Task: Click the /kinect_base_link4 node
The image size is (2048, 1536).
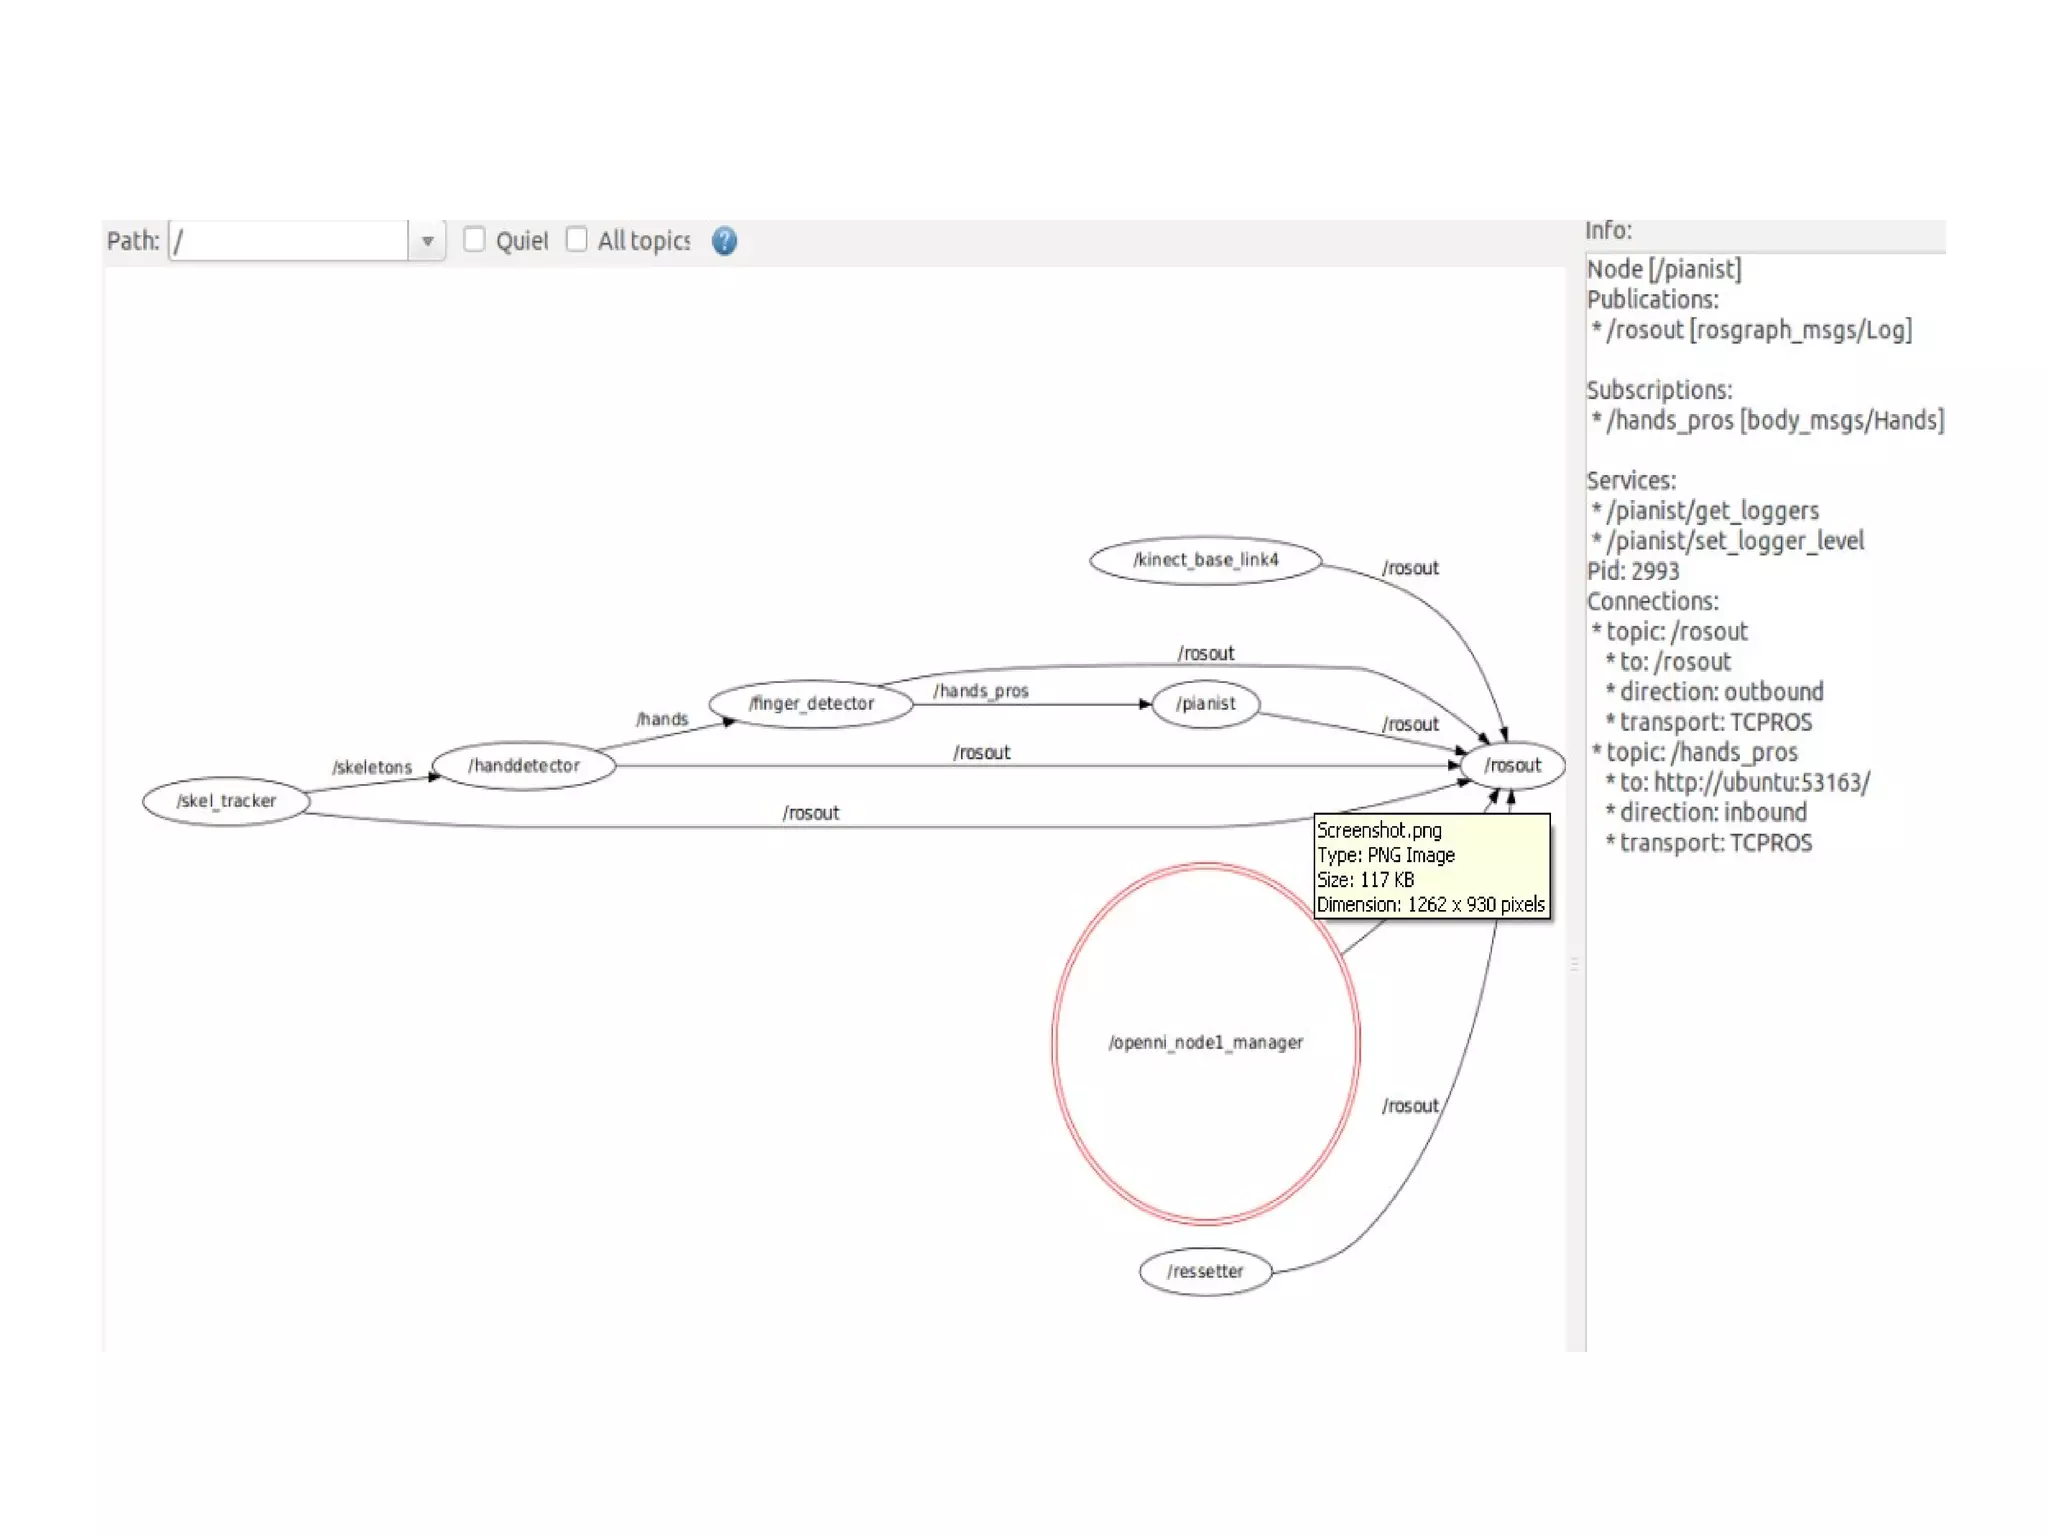Action: click(x=1205, y=560)
